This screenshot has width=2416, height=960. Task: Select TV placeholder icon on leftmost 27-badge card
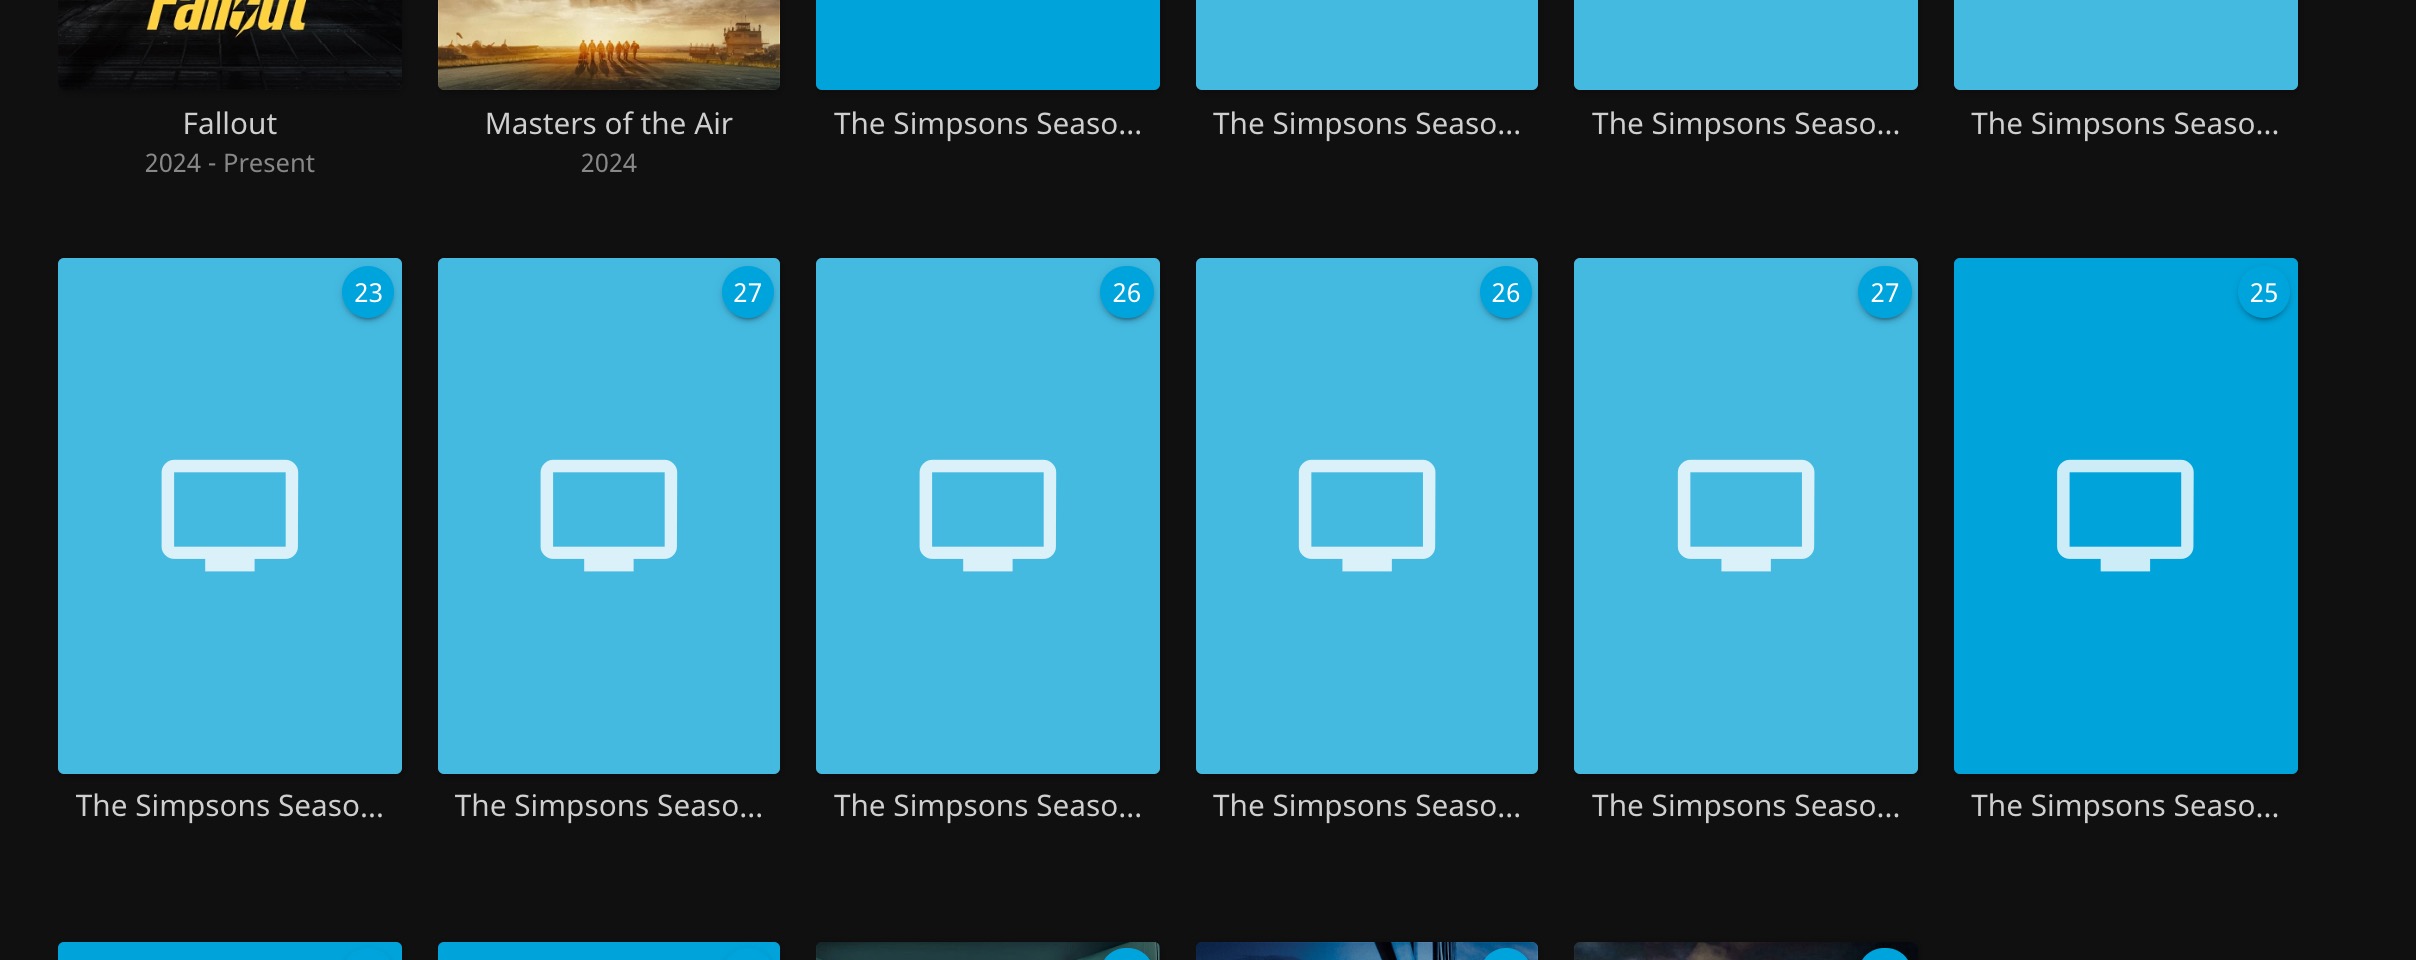[608, 514]
